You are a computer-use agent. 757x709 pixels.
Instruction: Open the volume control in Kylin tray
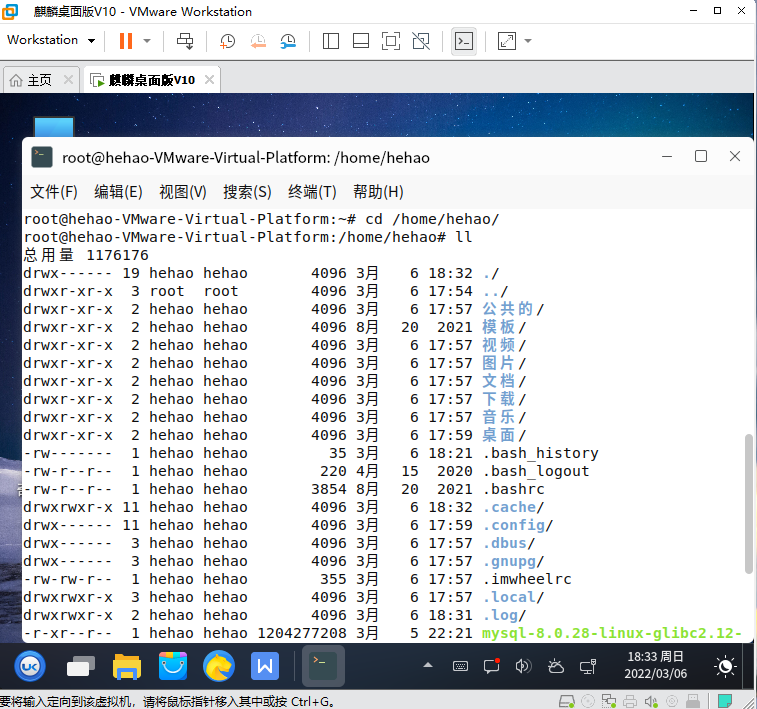pyautogui.click(x=523, y=667)
